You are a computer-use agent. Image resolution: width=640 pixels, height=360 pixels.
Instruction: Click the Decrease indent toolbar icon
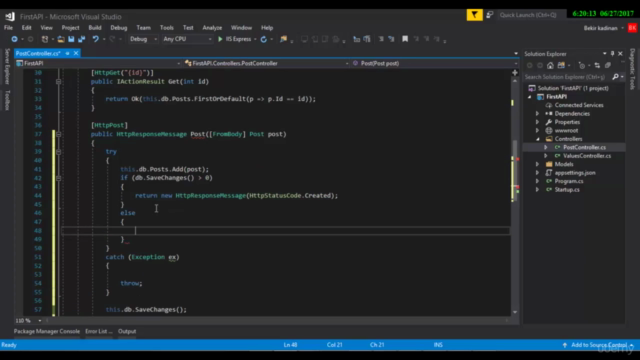(381, 39)
